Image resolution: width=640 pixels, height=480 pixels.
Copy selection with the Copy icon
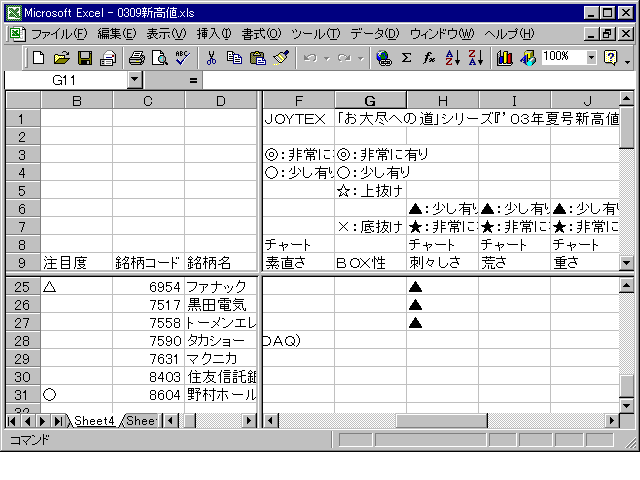coord(234,58)
